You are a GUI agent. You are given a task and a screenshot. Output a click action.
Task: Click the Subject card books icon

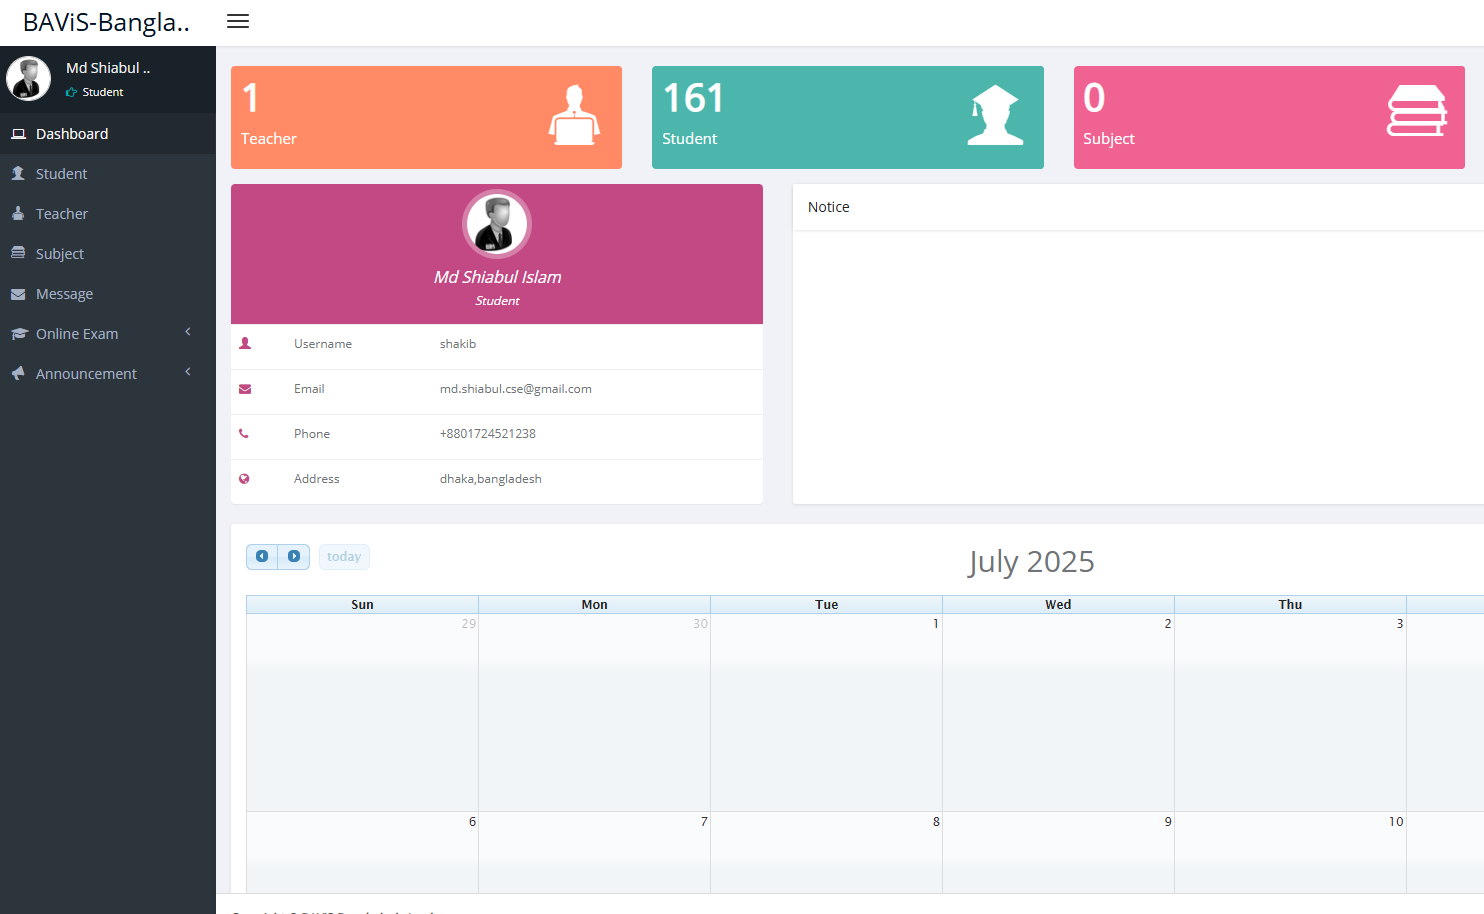tap(1416, 111)
